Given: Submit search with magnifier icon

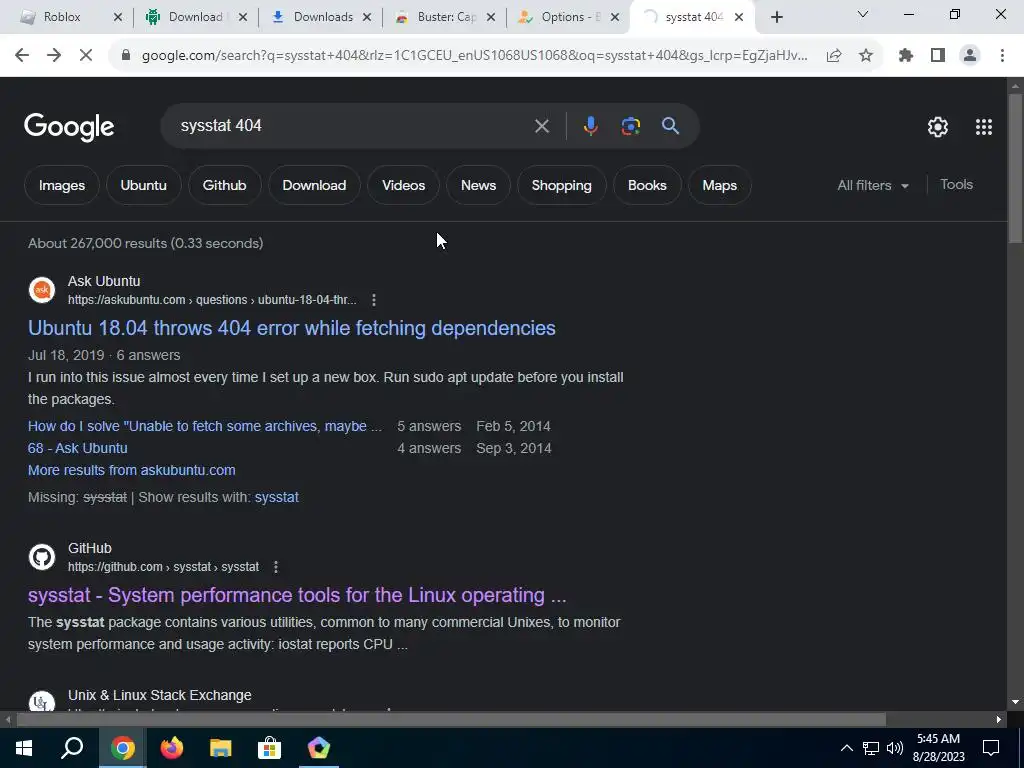Looking at the screenshot, I should point(670,126).
